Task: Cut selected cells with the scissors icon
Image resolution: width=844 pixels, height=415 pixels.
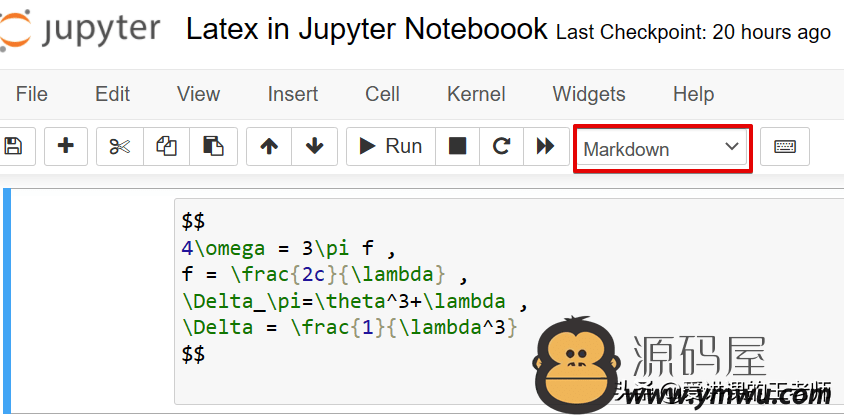Action: pos(119,146)
